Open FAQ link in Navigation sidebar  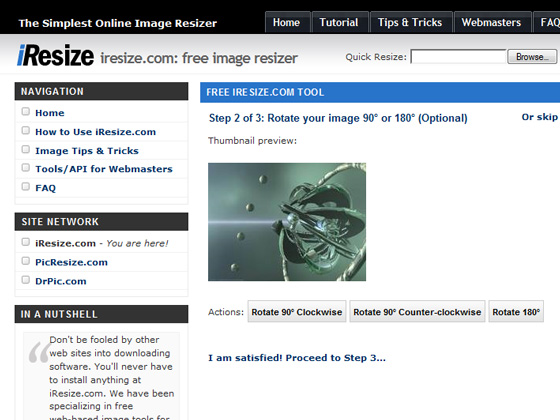point(45,188)
